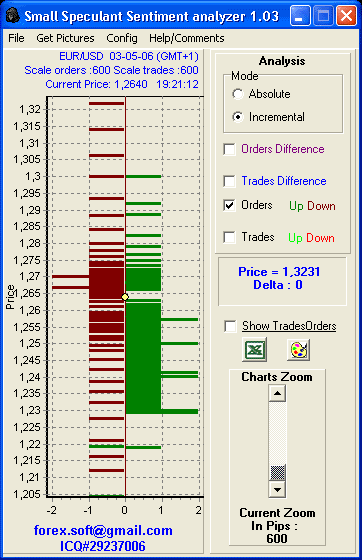Click the Current Price: 1,2640 header text

click(96, 84)
